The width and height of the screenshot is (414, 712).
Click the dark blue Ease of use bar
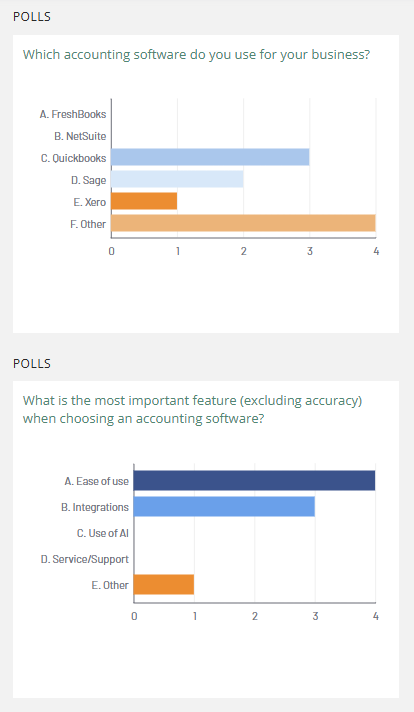254,480
